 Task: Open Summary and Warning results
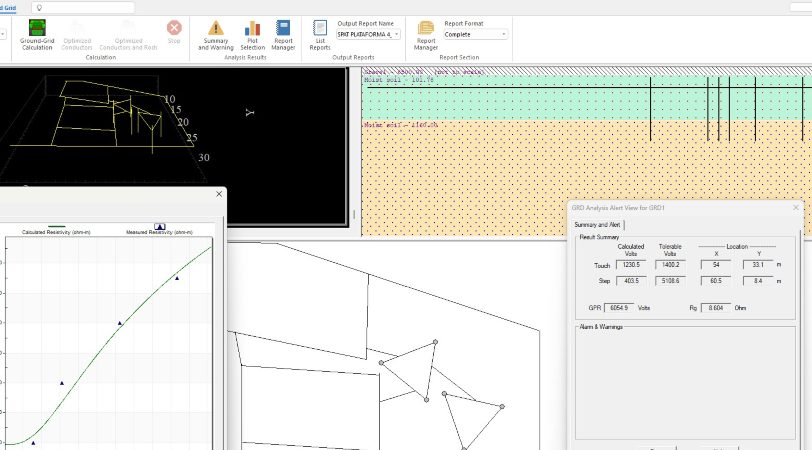click(215, 34)
